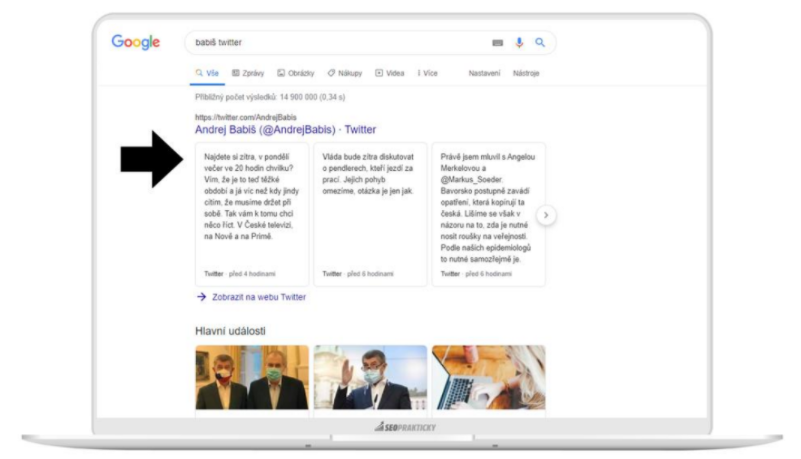
Task: Click 'Zobrazit na webu Twitter' link
Action: [259, 297]
